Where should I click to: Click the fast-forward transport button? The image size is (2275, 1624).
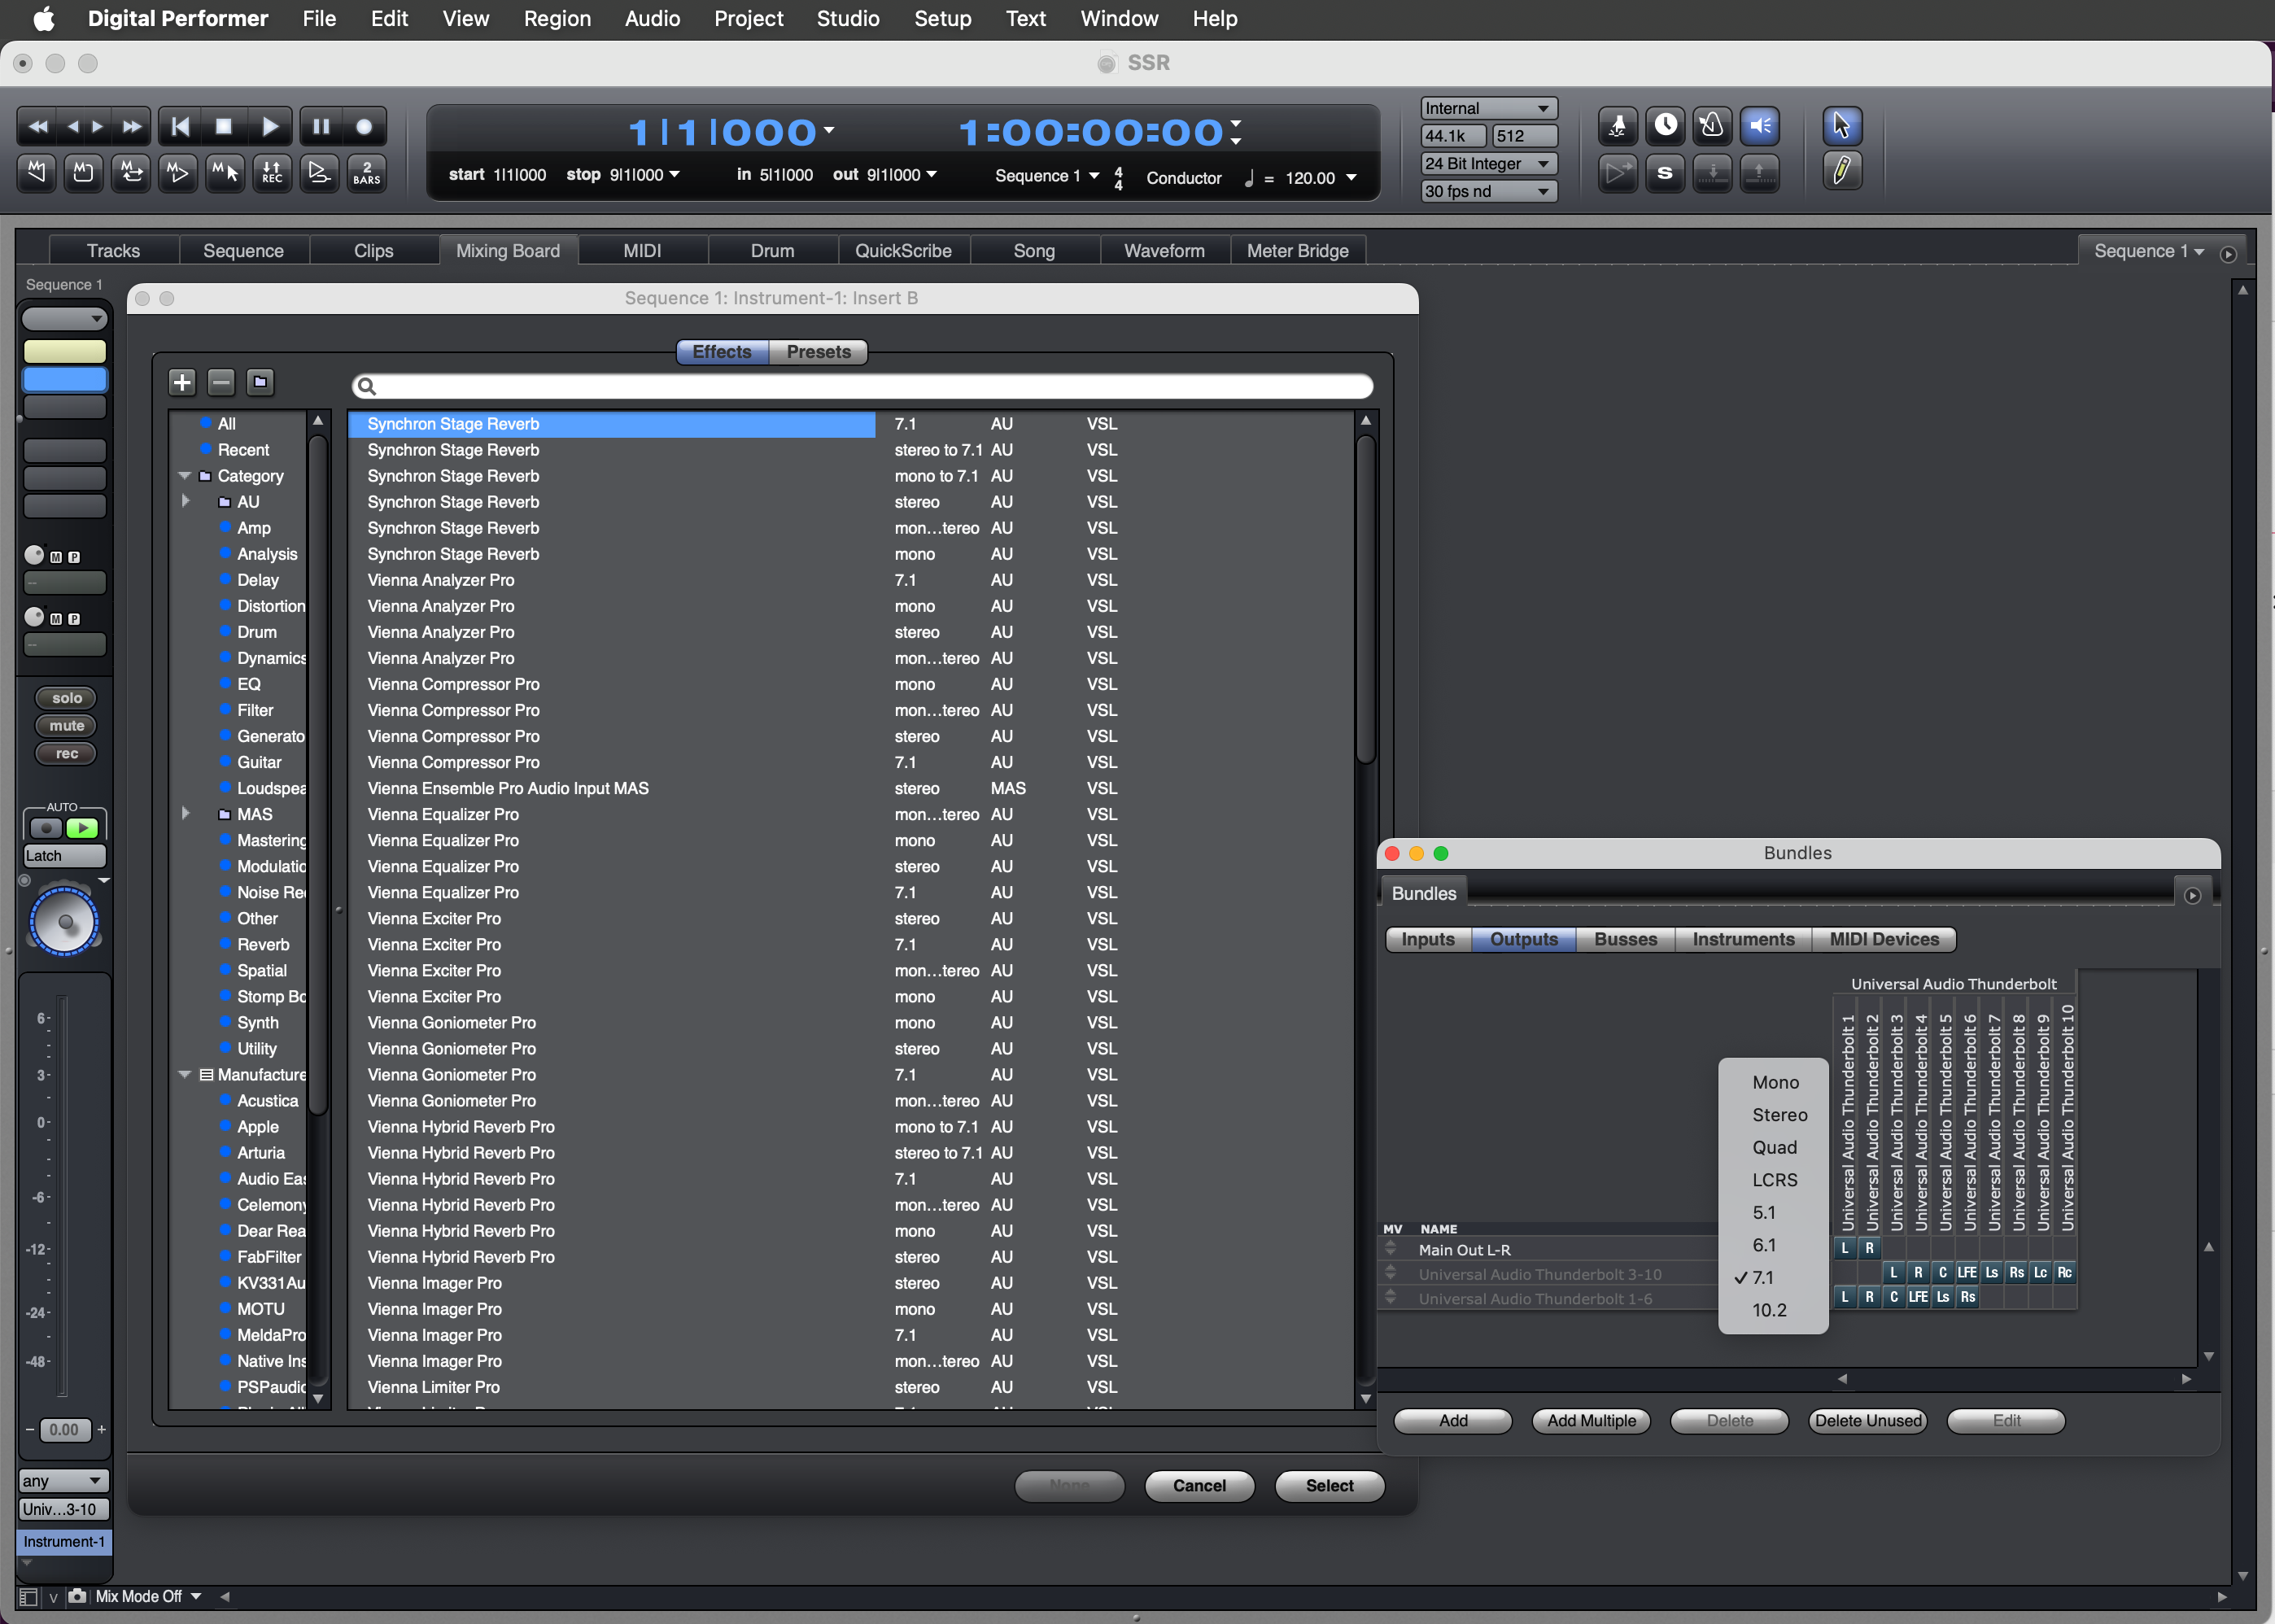pyautogui.click(x=131, y=127)
